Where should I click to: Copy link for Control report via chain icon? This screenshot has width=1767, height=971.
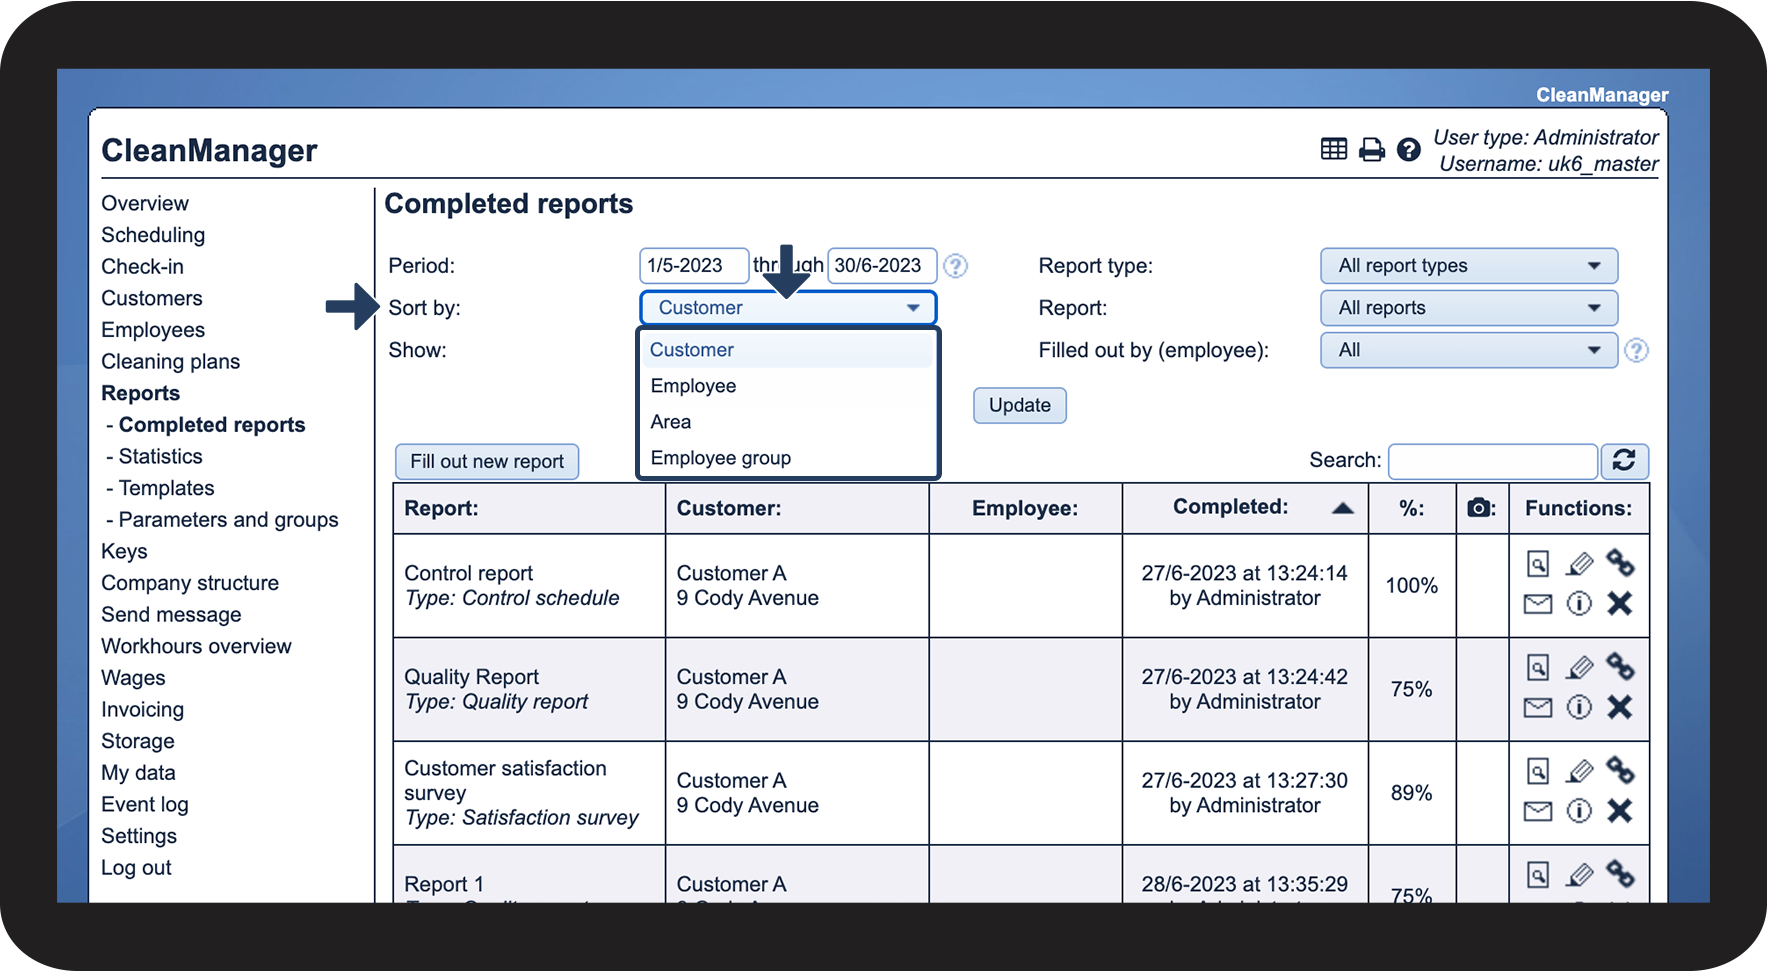1620,563
